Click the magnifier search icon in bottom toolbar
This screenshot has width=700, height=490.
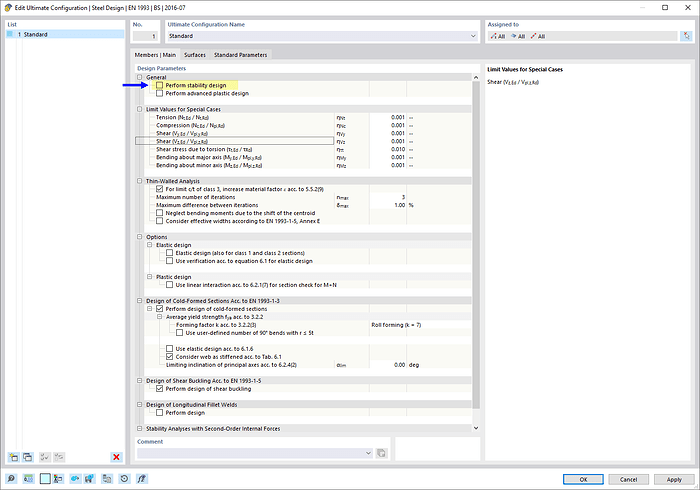pyautogui.click(x=11, y=479)
